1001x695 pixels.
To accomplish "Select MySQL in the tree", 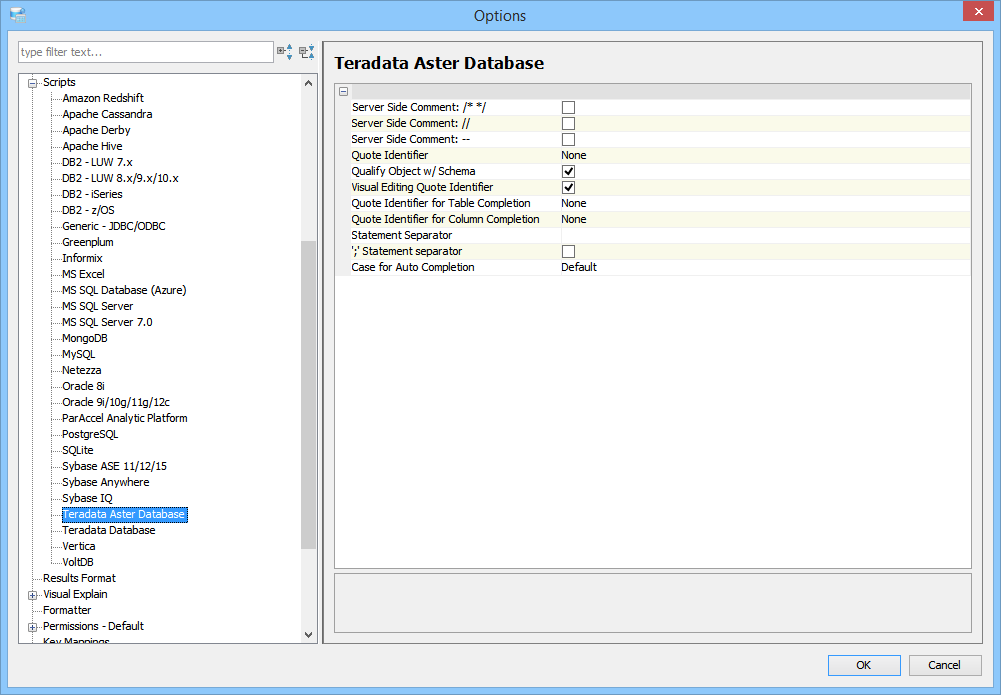I will (79, 354).
